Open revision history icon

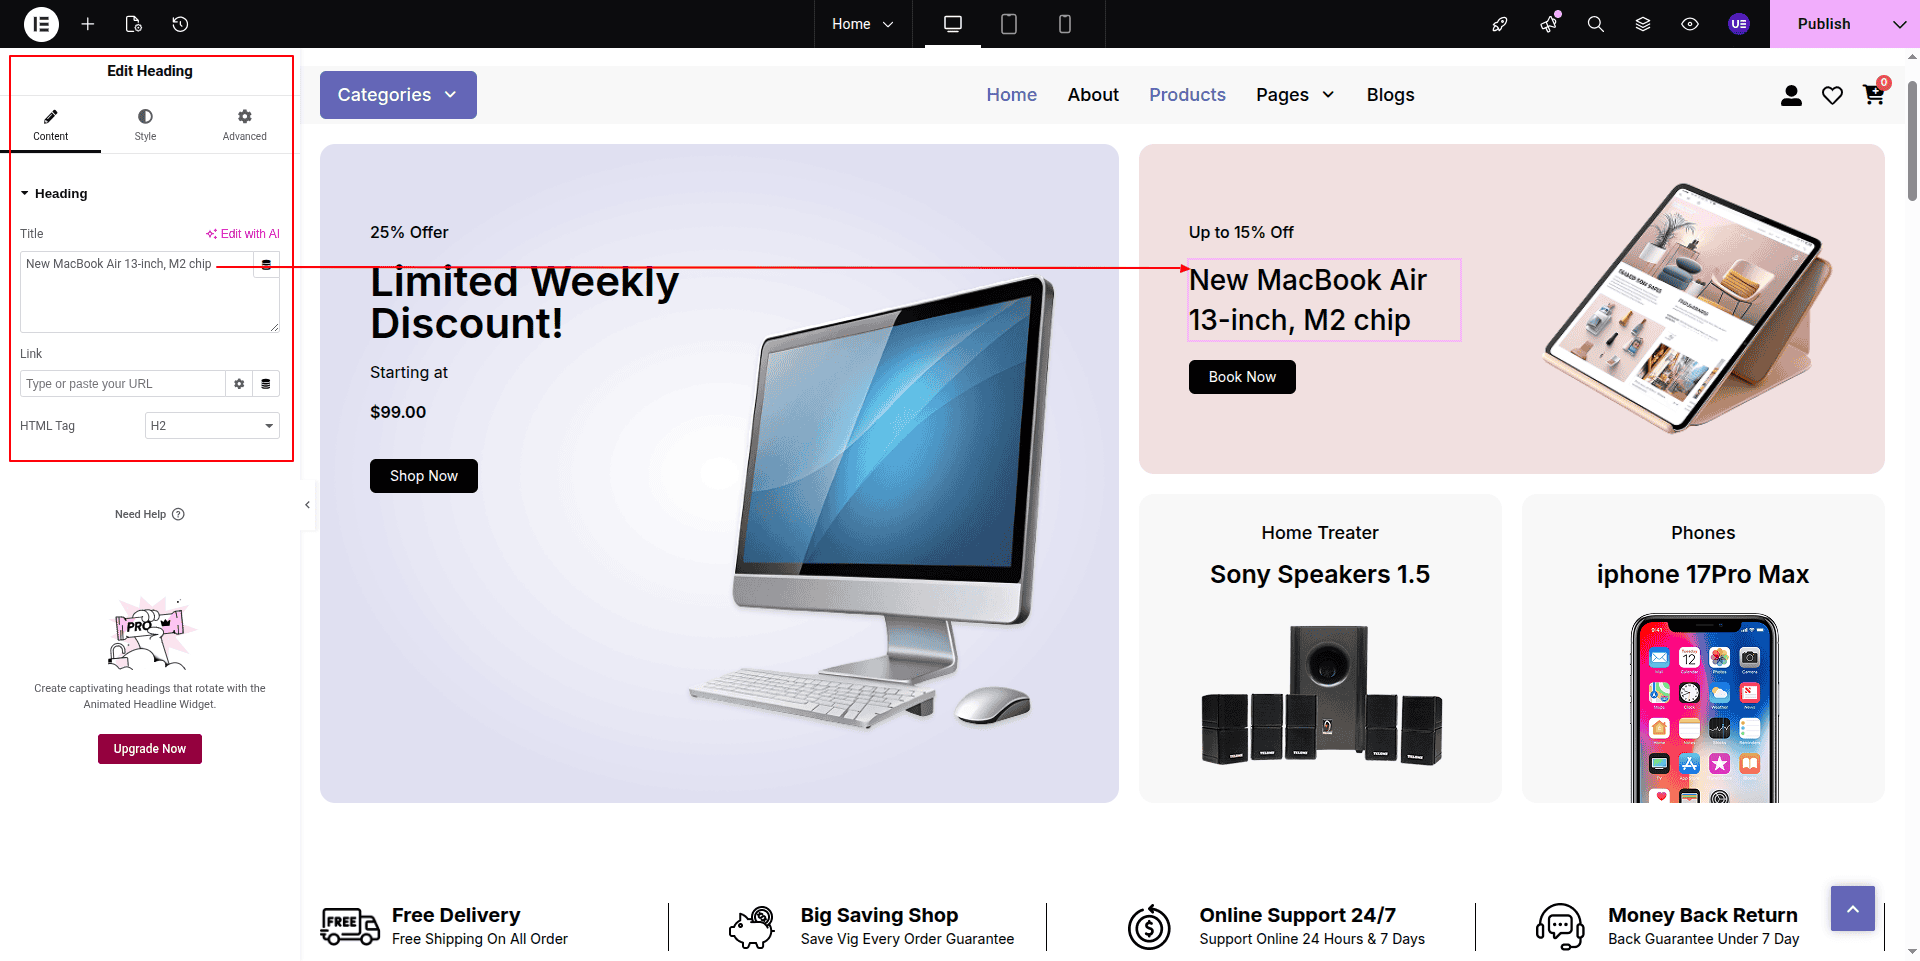click(180, 24)
